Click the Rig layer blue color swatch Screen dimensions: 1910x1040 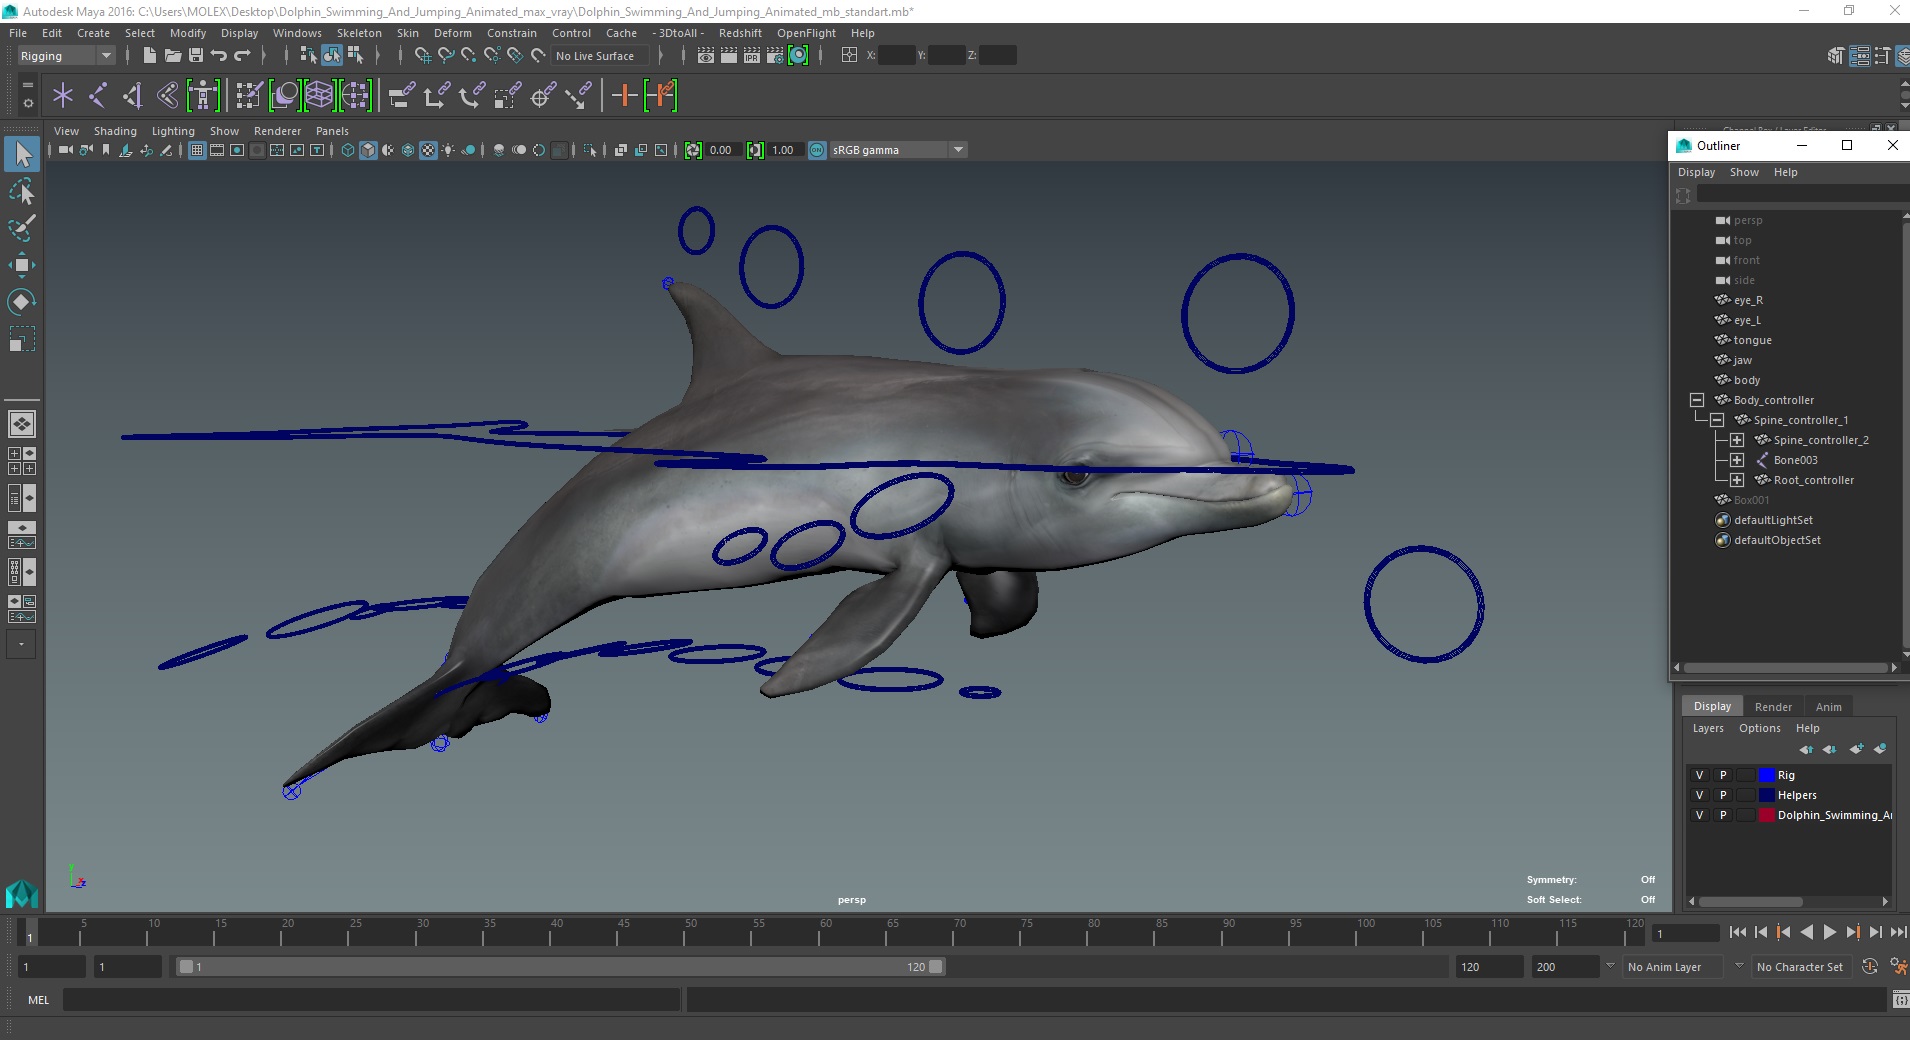coord(1766,775)
